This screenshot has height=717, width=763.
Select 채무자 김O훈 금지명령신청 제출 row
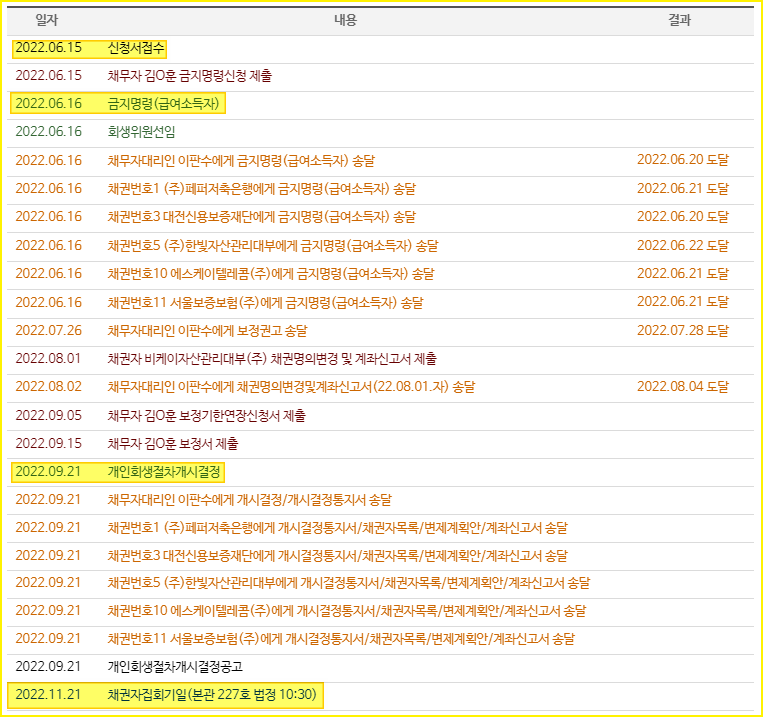click(381, 76)
